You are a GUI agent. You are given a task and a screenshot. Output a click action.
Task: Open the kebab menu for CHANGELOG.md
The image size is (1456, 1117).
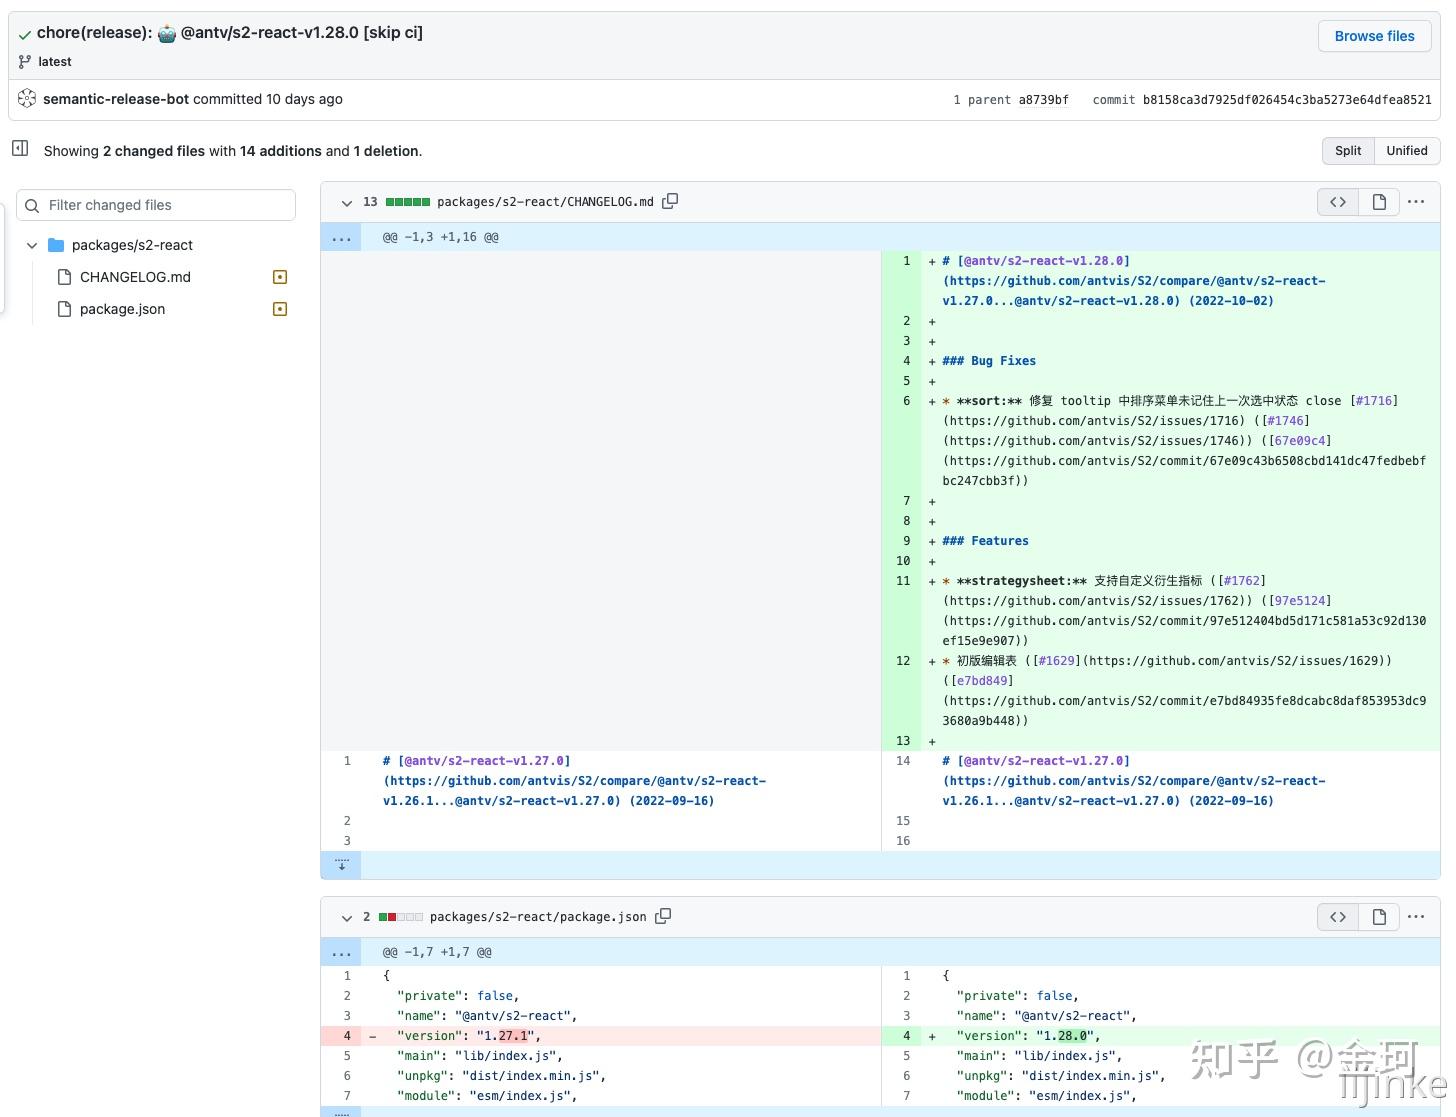click(1416, 201)
